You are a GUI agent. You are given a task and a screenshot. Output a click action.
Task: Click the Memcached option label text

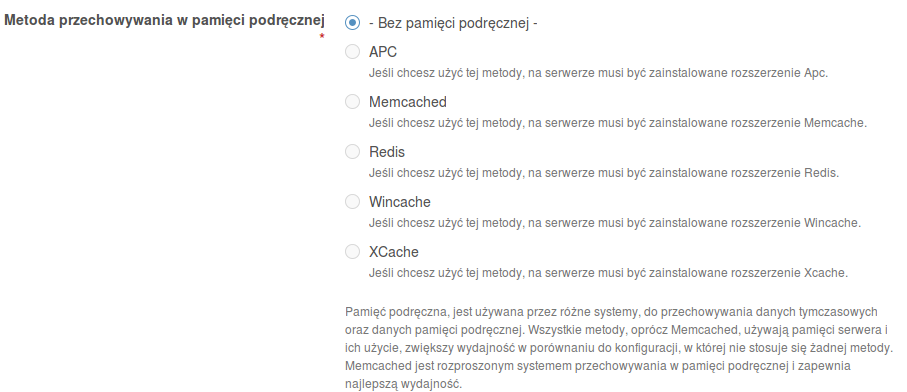(408, 102)
